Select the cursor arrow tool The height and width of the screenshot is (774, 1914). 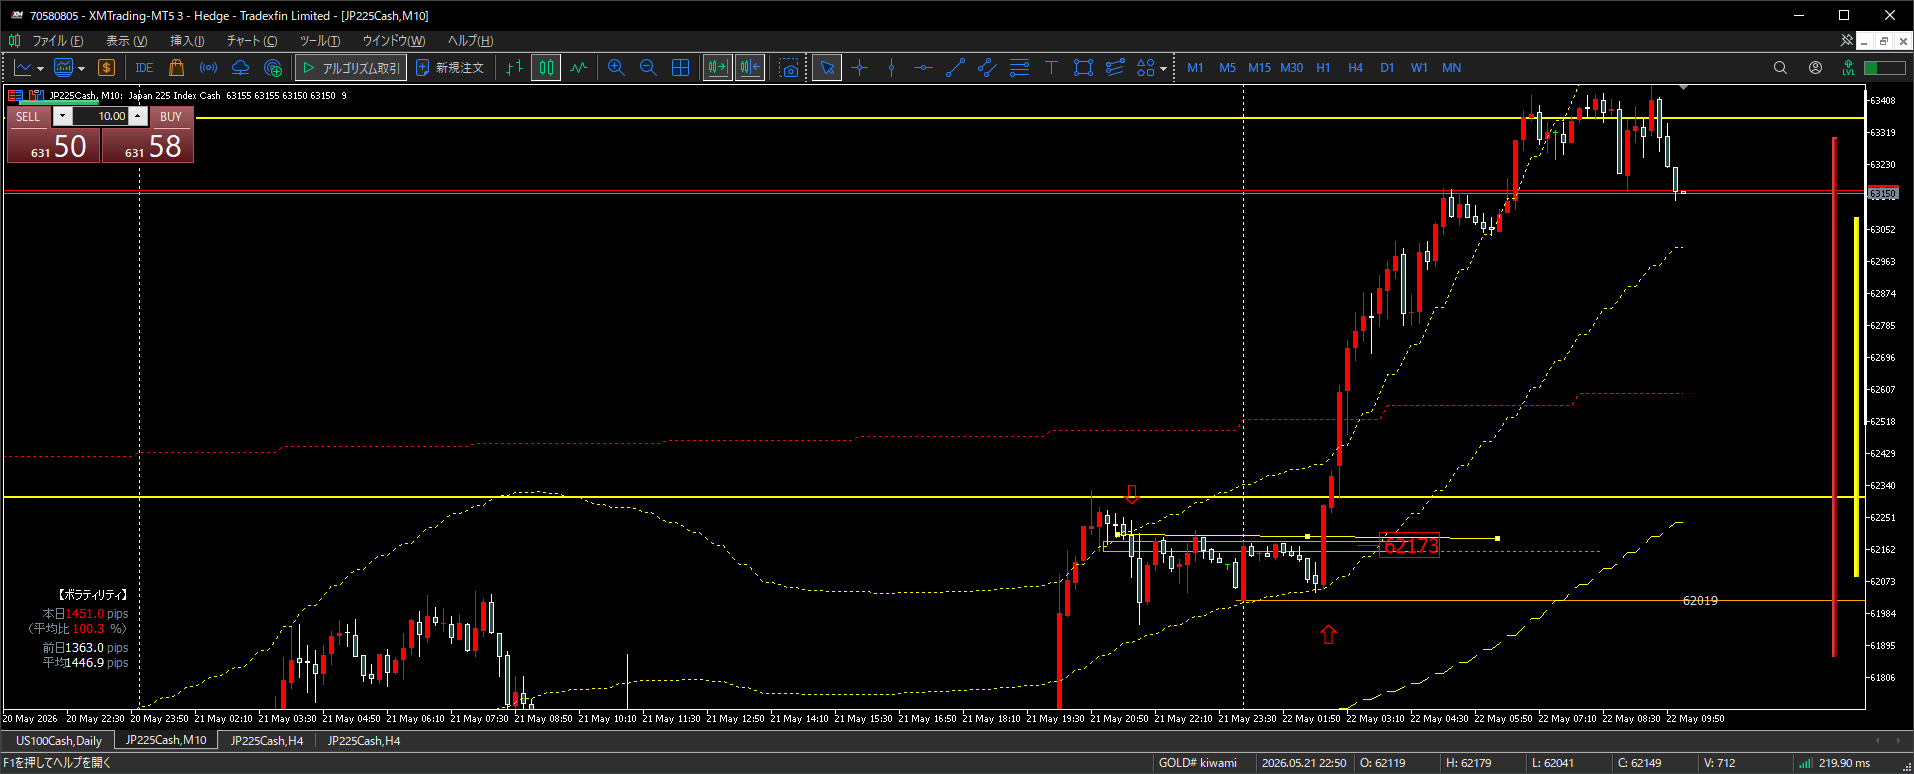point(827,68)
